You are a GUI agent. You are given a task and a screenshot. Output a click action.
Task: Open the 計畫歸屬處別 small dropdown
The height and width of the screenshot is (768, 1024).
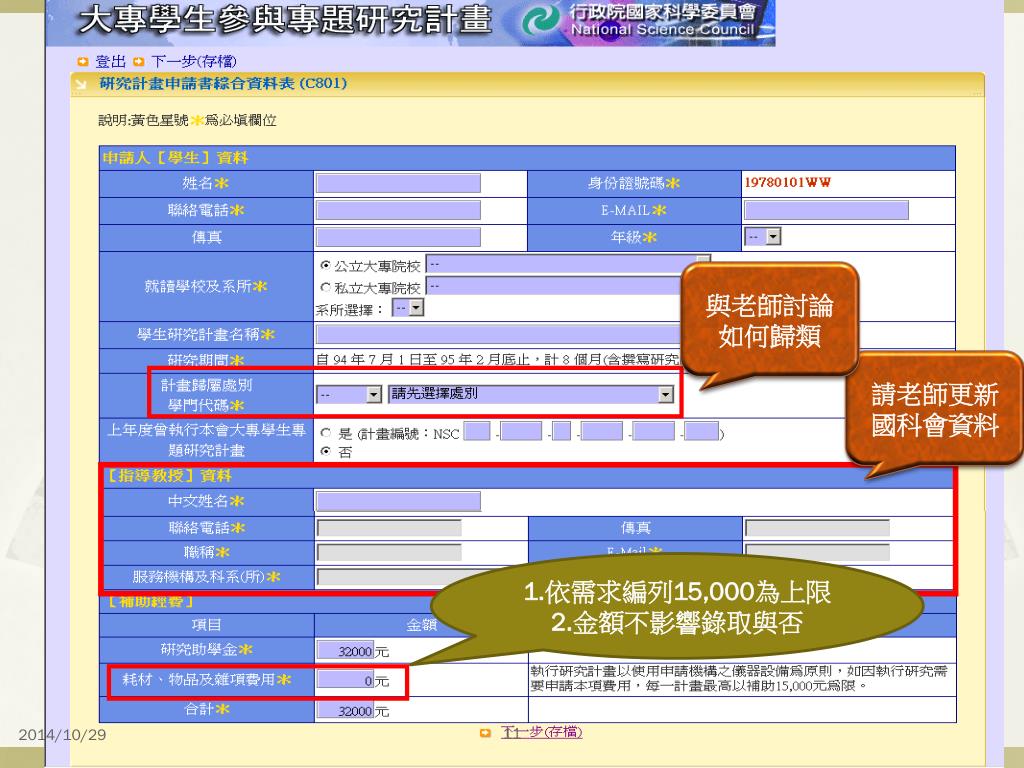point(349,394)
